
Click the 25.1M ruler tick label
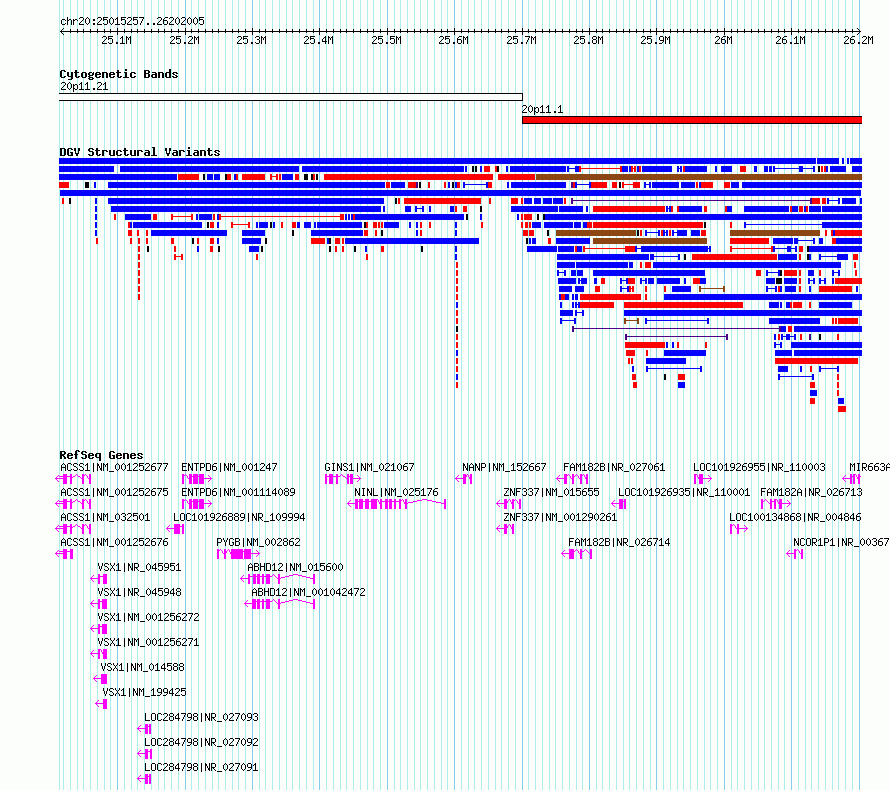pos(116,40)
